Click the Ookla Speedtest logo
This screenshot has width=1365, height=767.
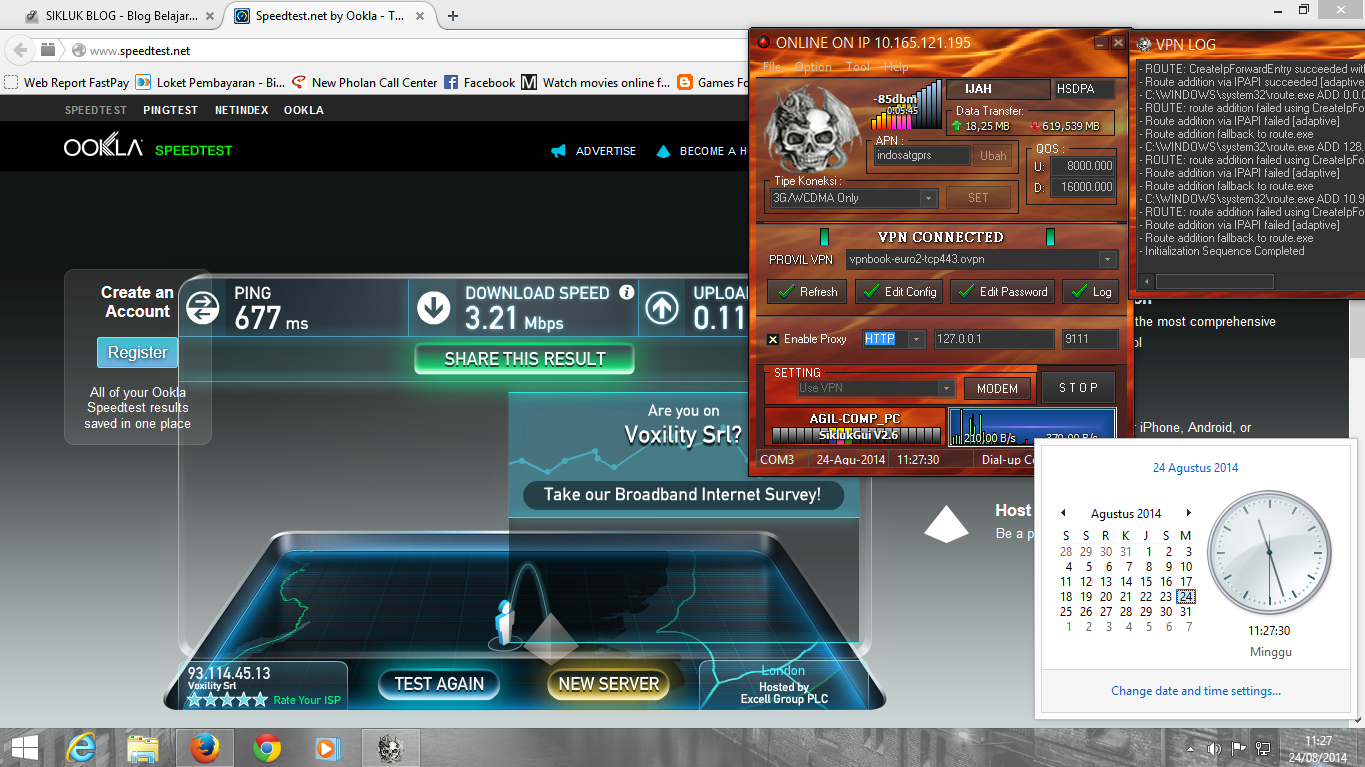pyautogui.click(x=148, y=148)
